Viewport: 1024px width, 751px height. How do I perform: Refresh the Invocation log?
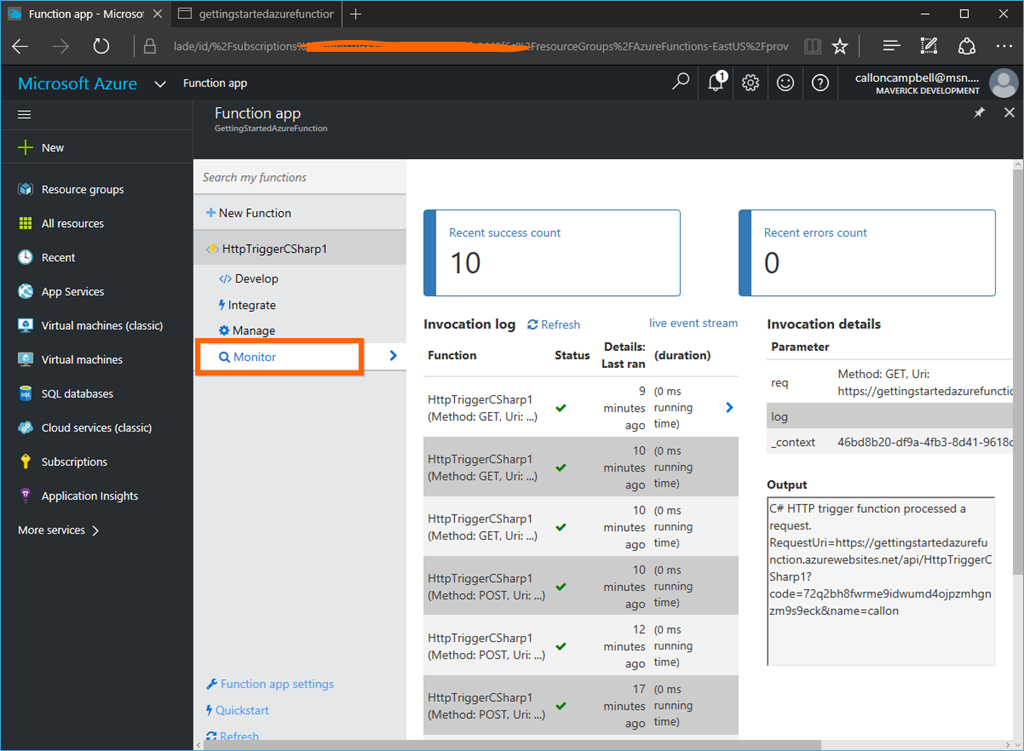click(x=554, y=324)
